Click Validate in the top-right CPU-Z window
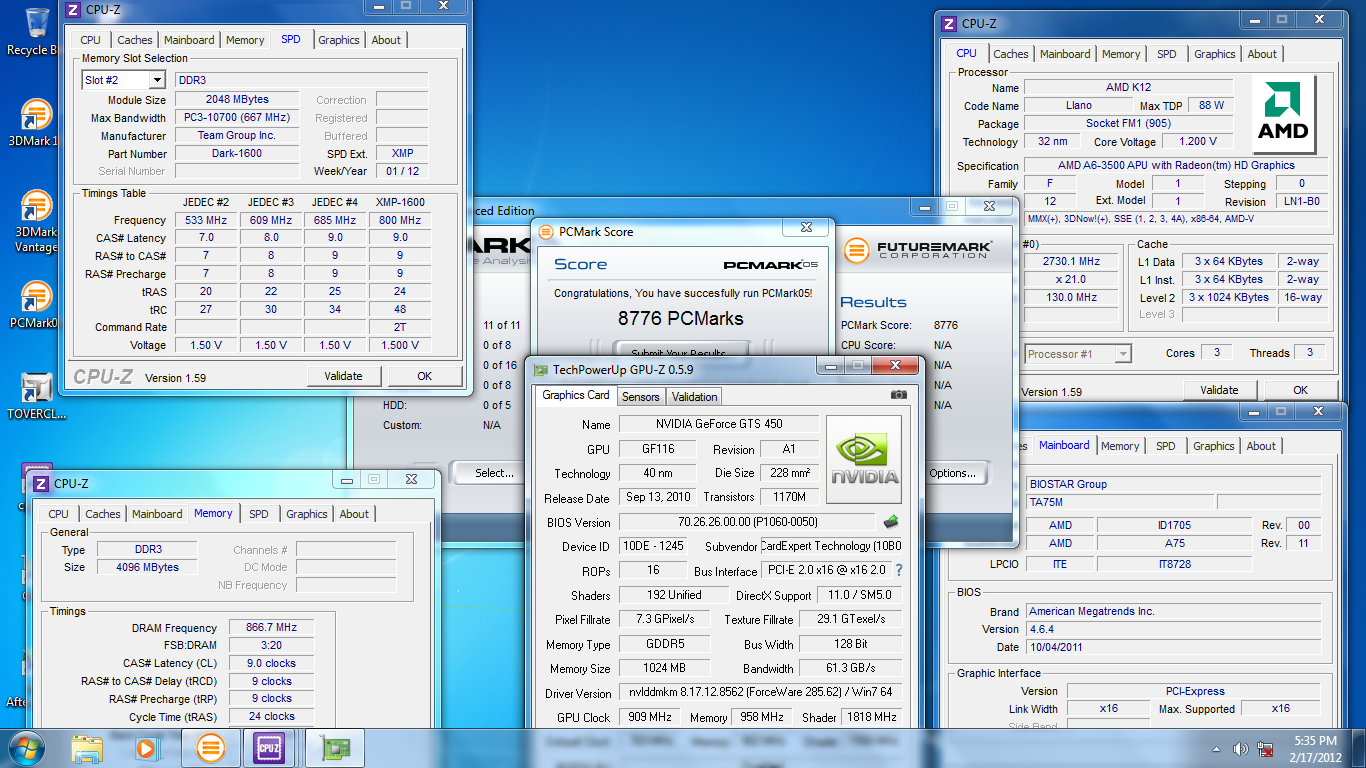1366x768 pixels. (x=1219, y=390)
